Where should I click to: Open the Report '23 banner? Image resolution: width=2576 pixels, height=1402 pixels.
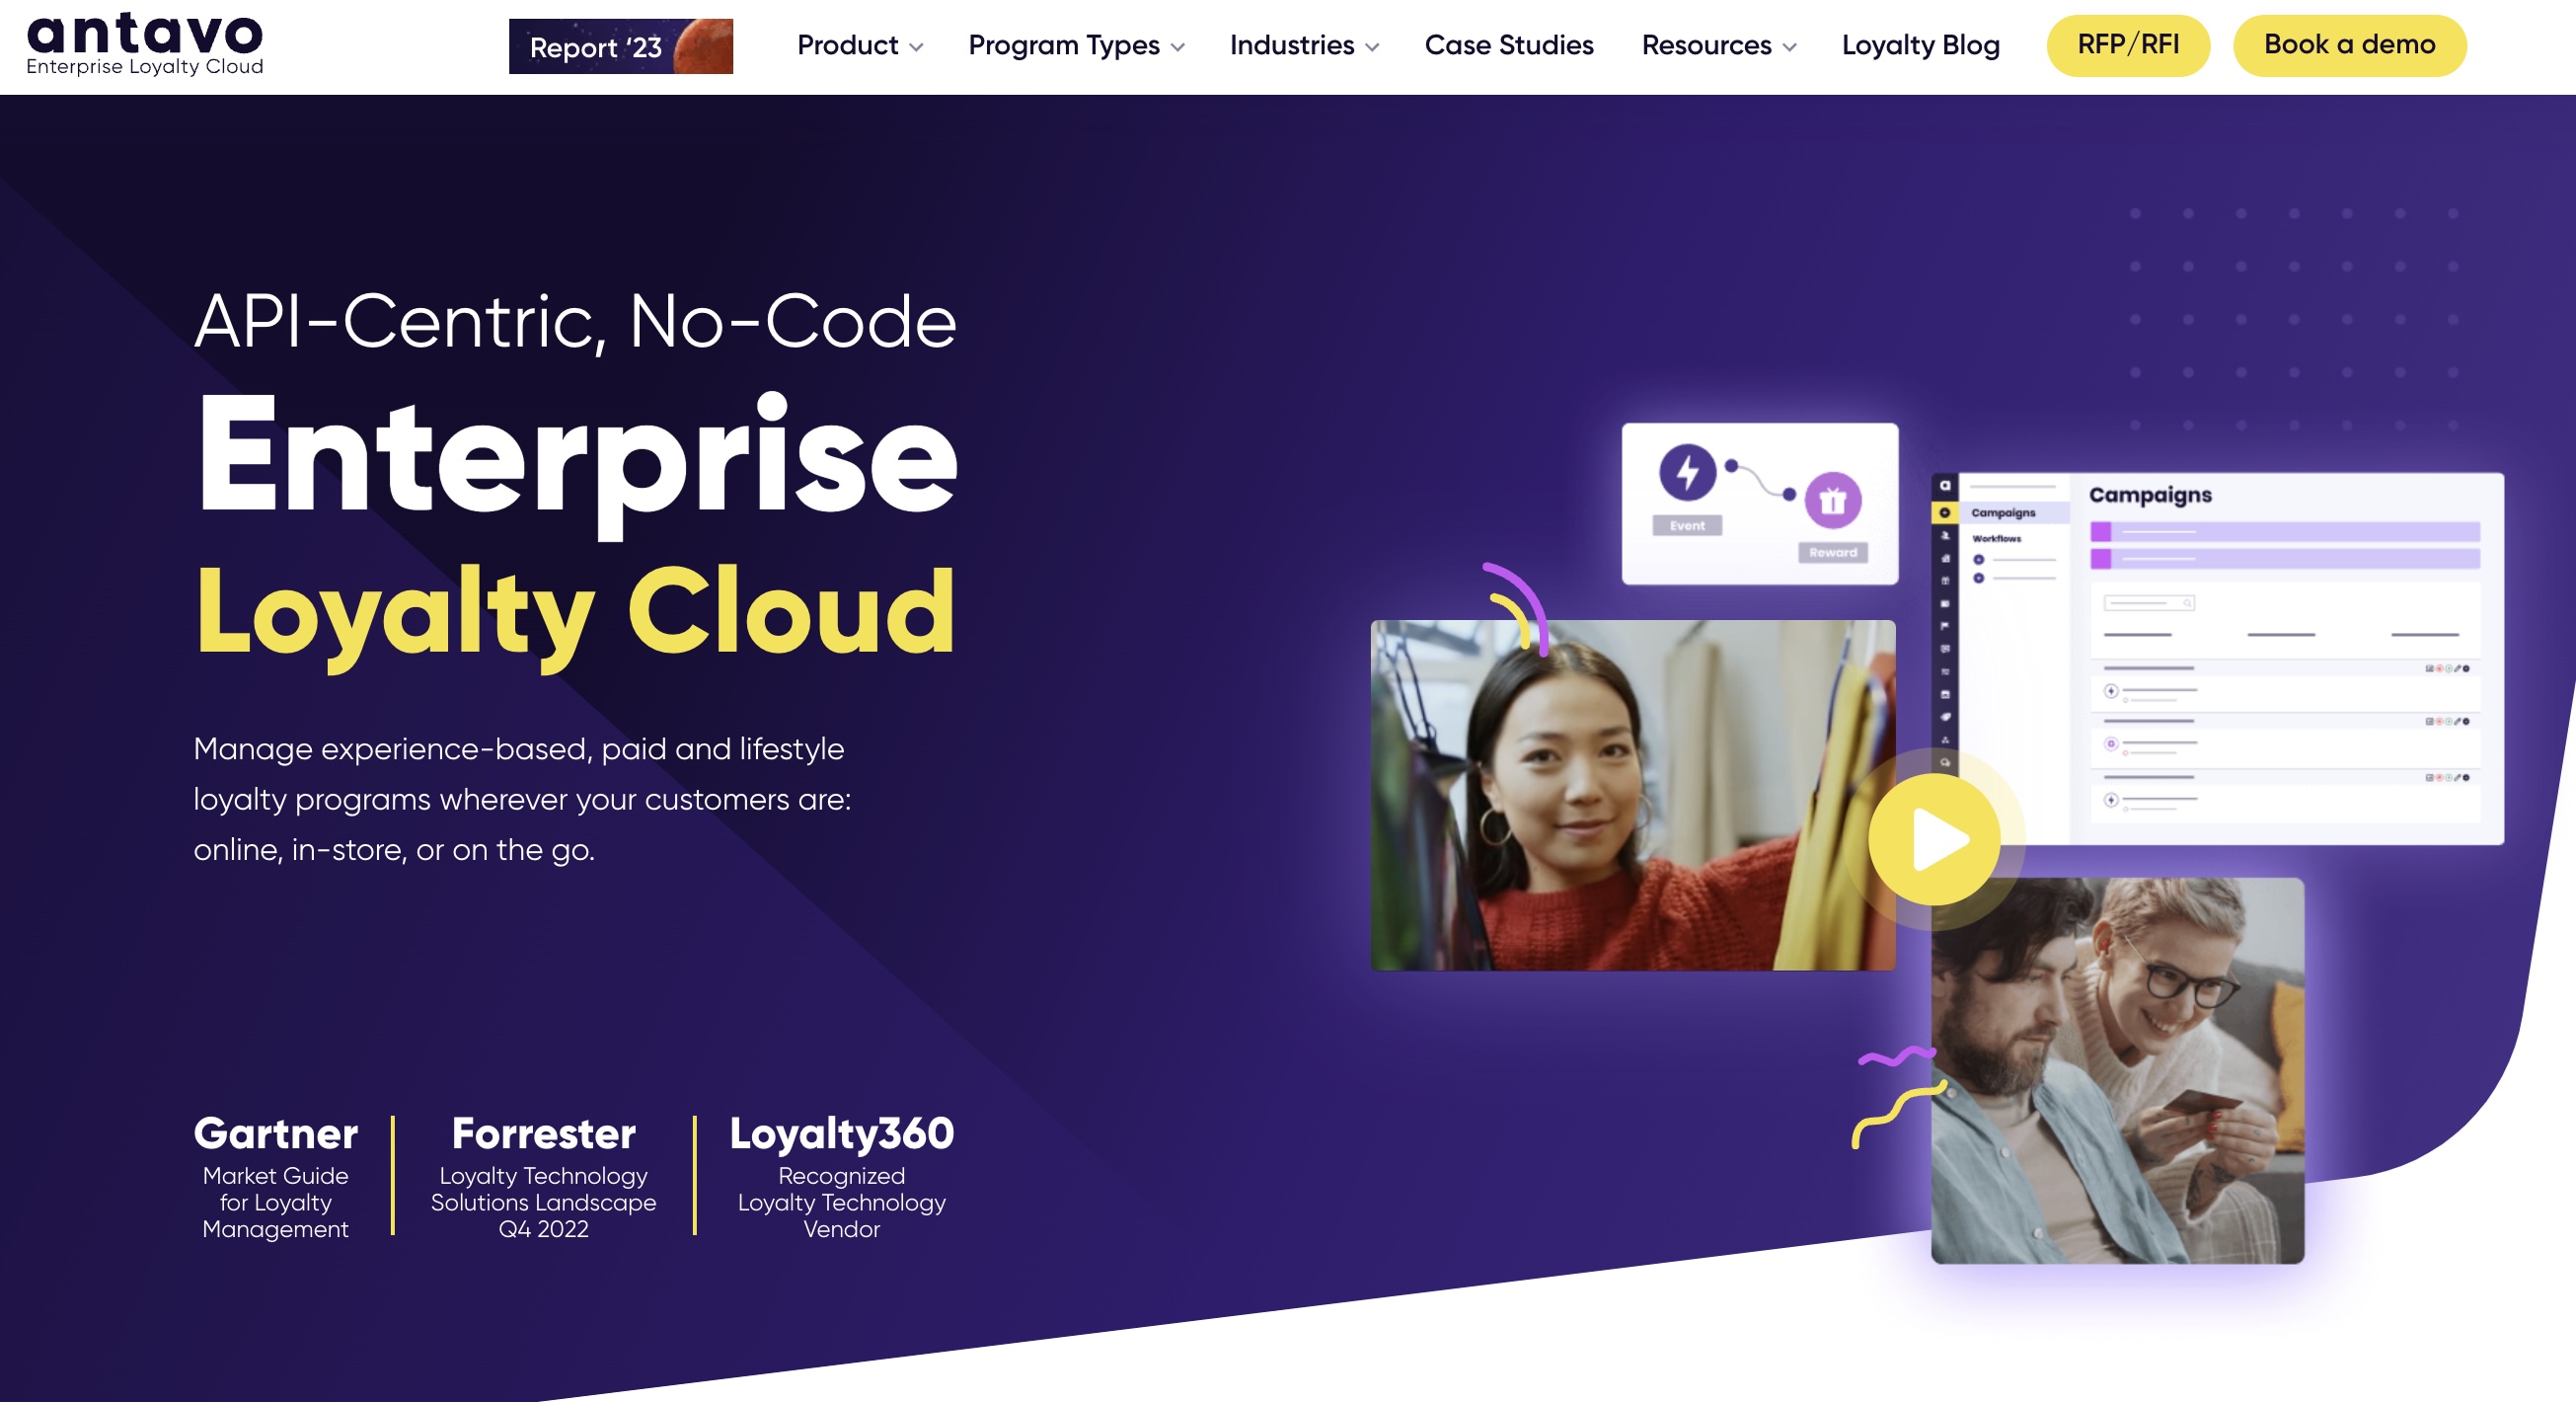pyautogui.click(x=620, y=46)
